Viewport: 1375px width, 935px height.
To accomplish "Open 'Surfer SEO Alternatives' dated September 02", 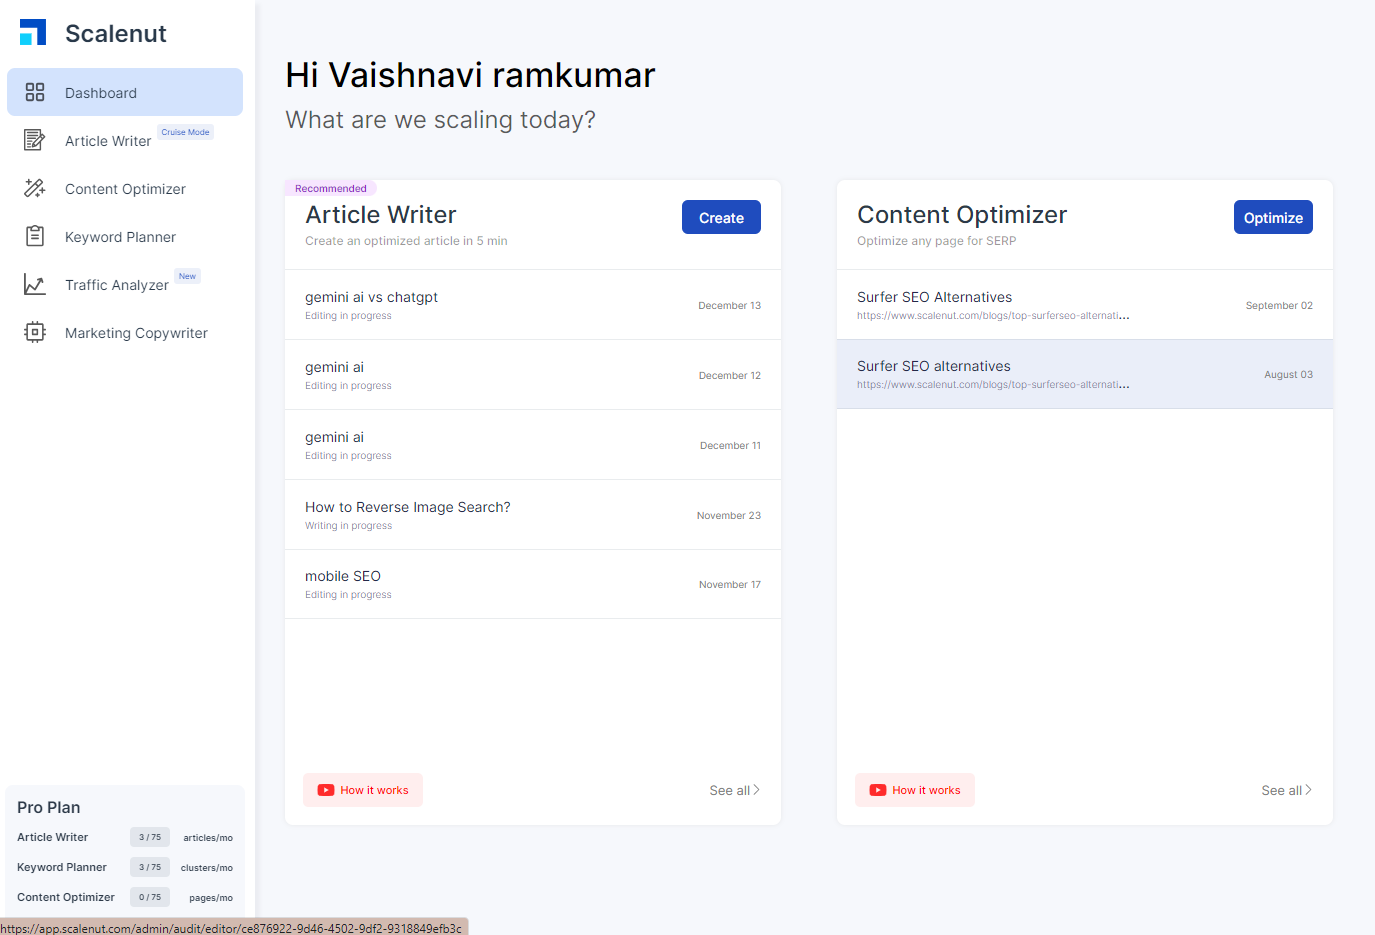I will tap(1085, 305).
